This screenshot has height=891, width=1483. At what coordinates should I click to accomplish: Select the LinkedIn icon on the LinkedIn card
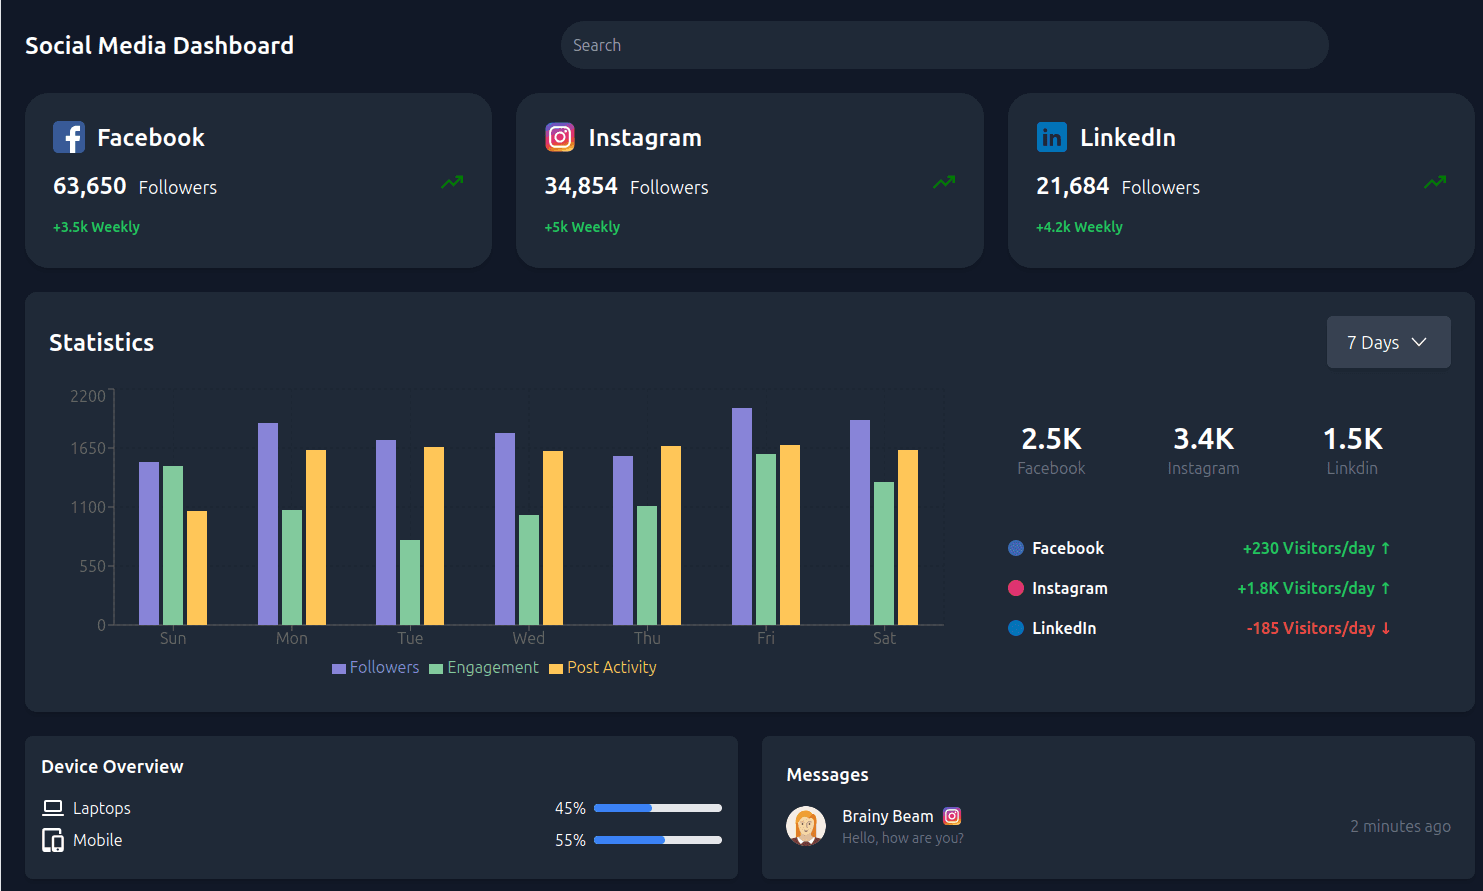click(x=1051, y=137)
